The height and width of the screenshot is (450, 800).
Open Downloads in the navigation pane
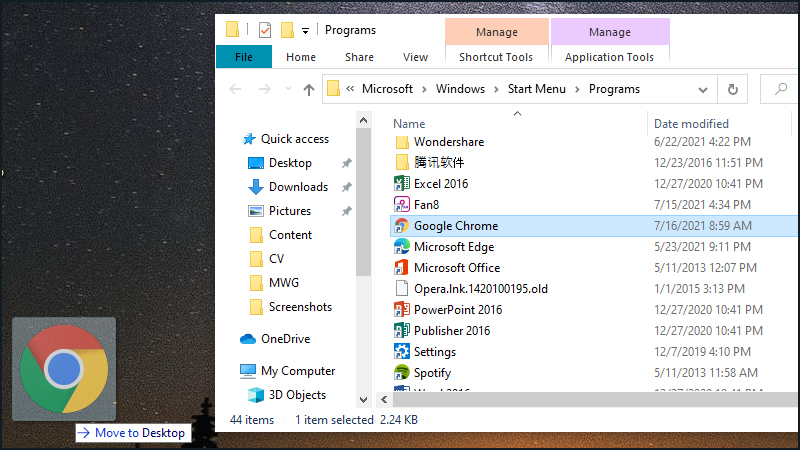(298, 187)
